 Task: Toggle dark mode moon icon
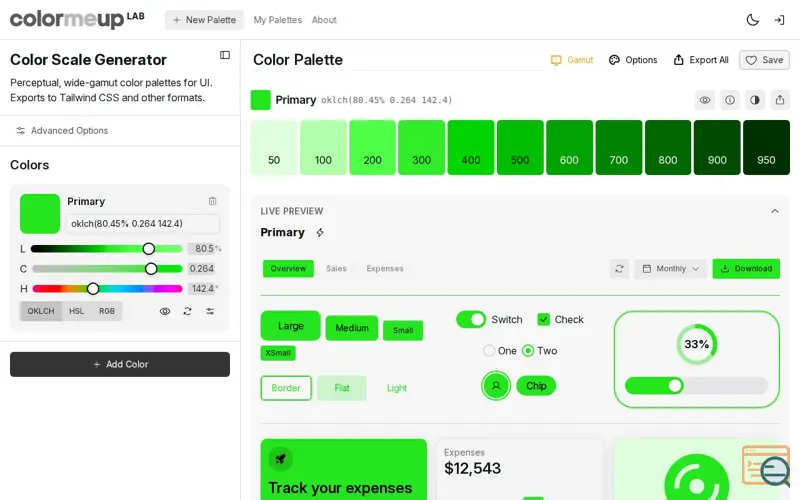point(753,20)
